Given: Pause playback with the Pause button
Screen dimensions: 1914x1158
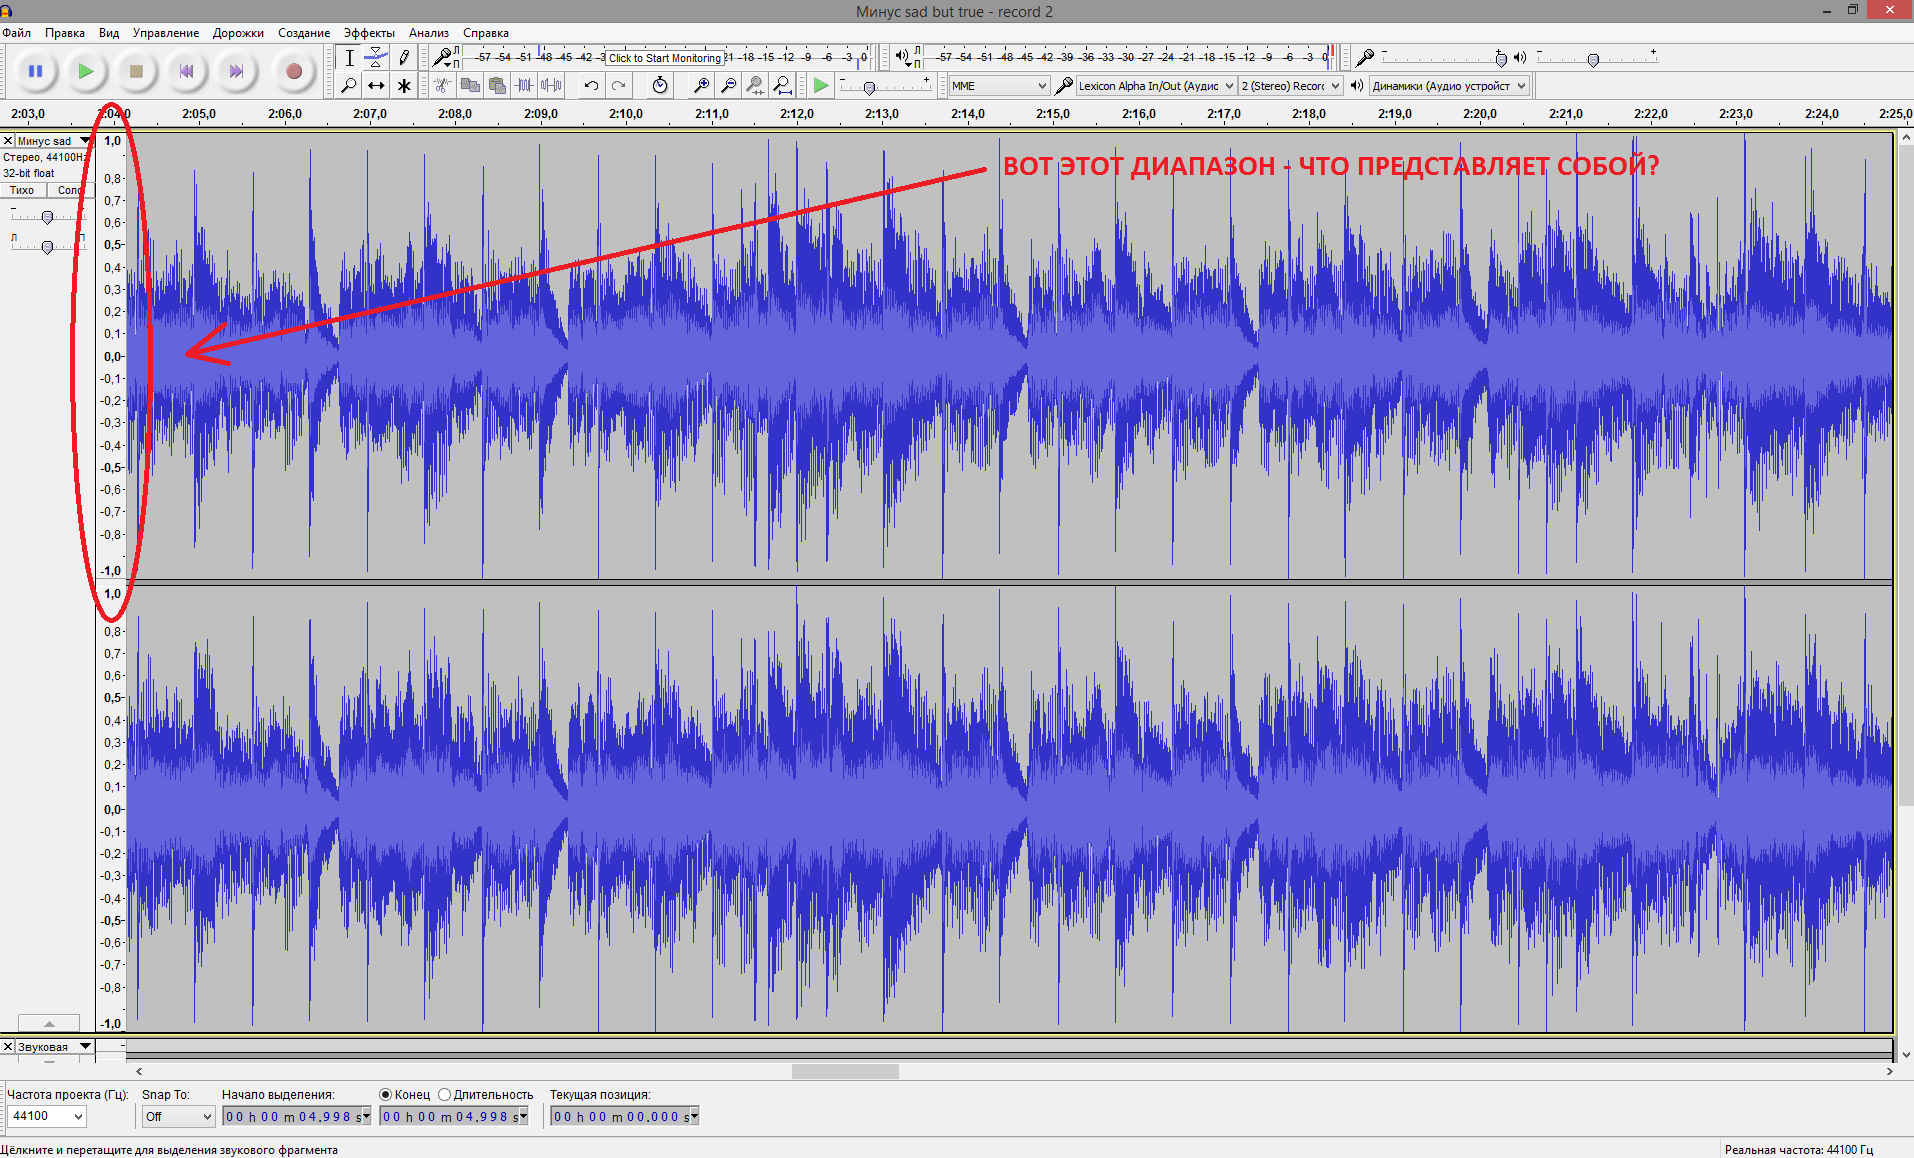Looking at the screenshot, I should point(36,71).
